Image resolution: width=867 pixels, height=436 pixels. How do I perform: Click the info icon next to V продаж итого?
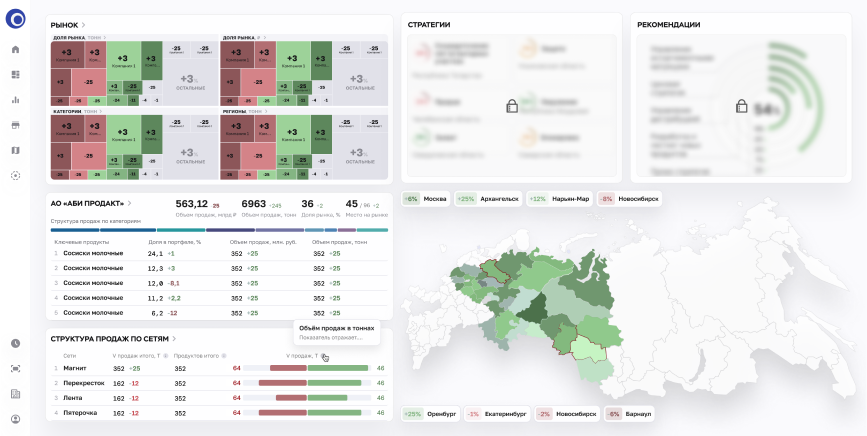[162, 355]
